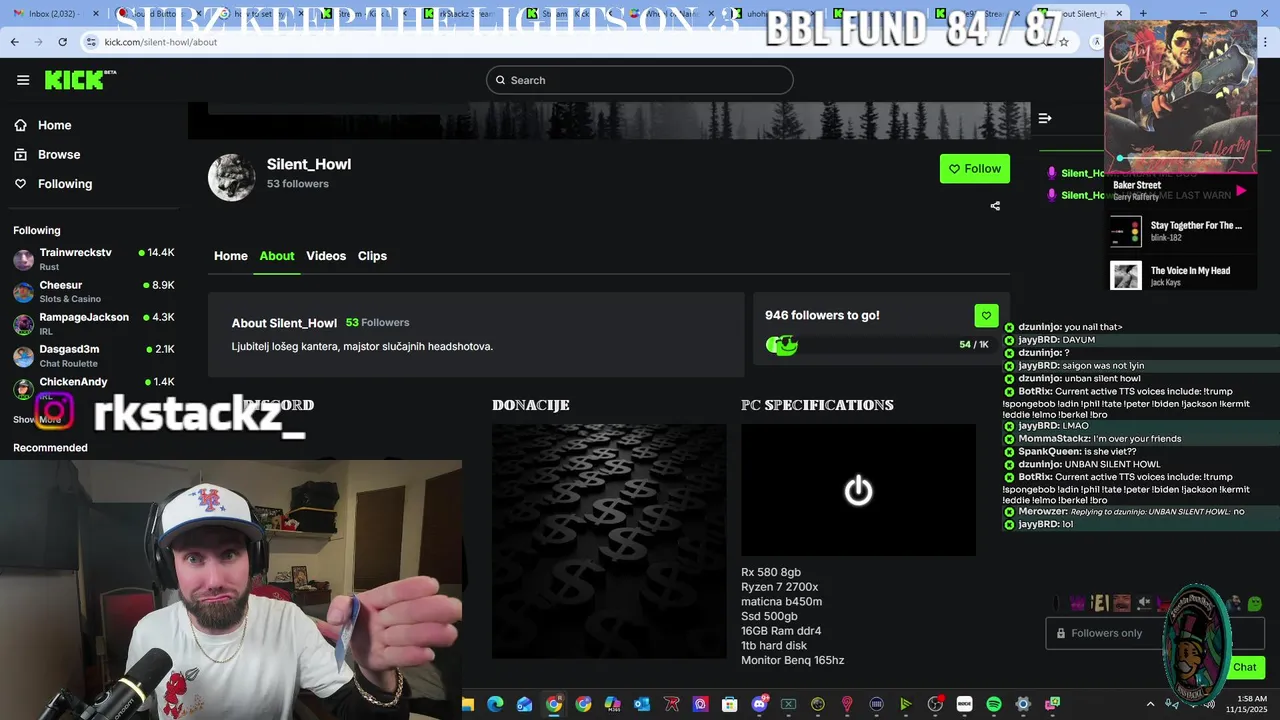Screen dimensions: 1280x720
Task: Click the Baker Street track progress slider
Action: tap(1180, 158)
